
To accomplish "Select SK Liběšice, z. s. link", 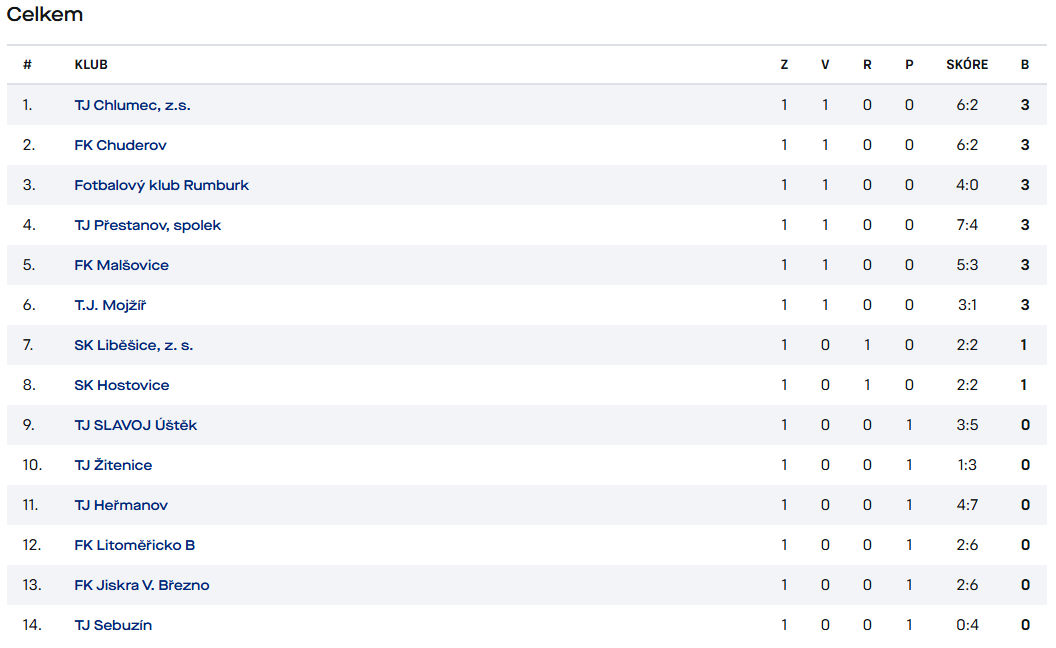I will (x=133, y=345).
